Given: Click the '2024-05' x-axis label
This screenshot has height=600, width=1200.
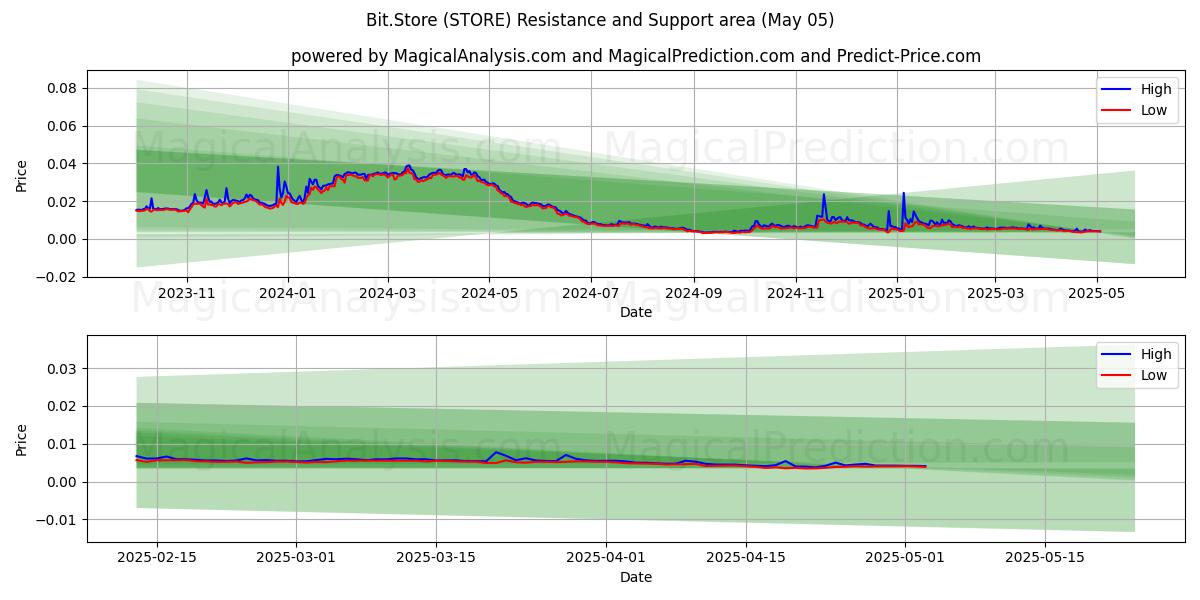Looking at the screenshot, I should pos(489,293).
